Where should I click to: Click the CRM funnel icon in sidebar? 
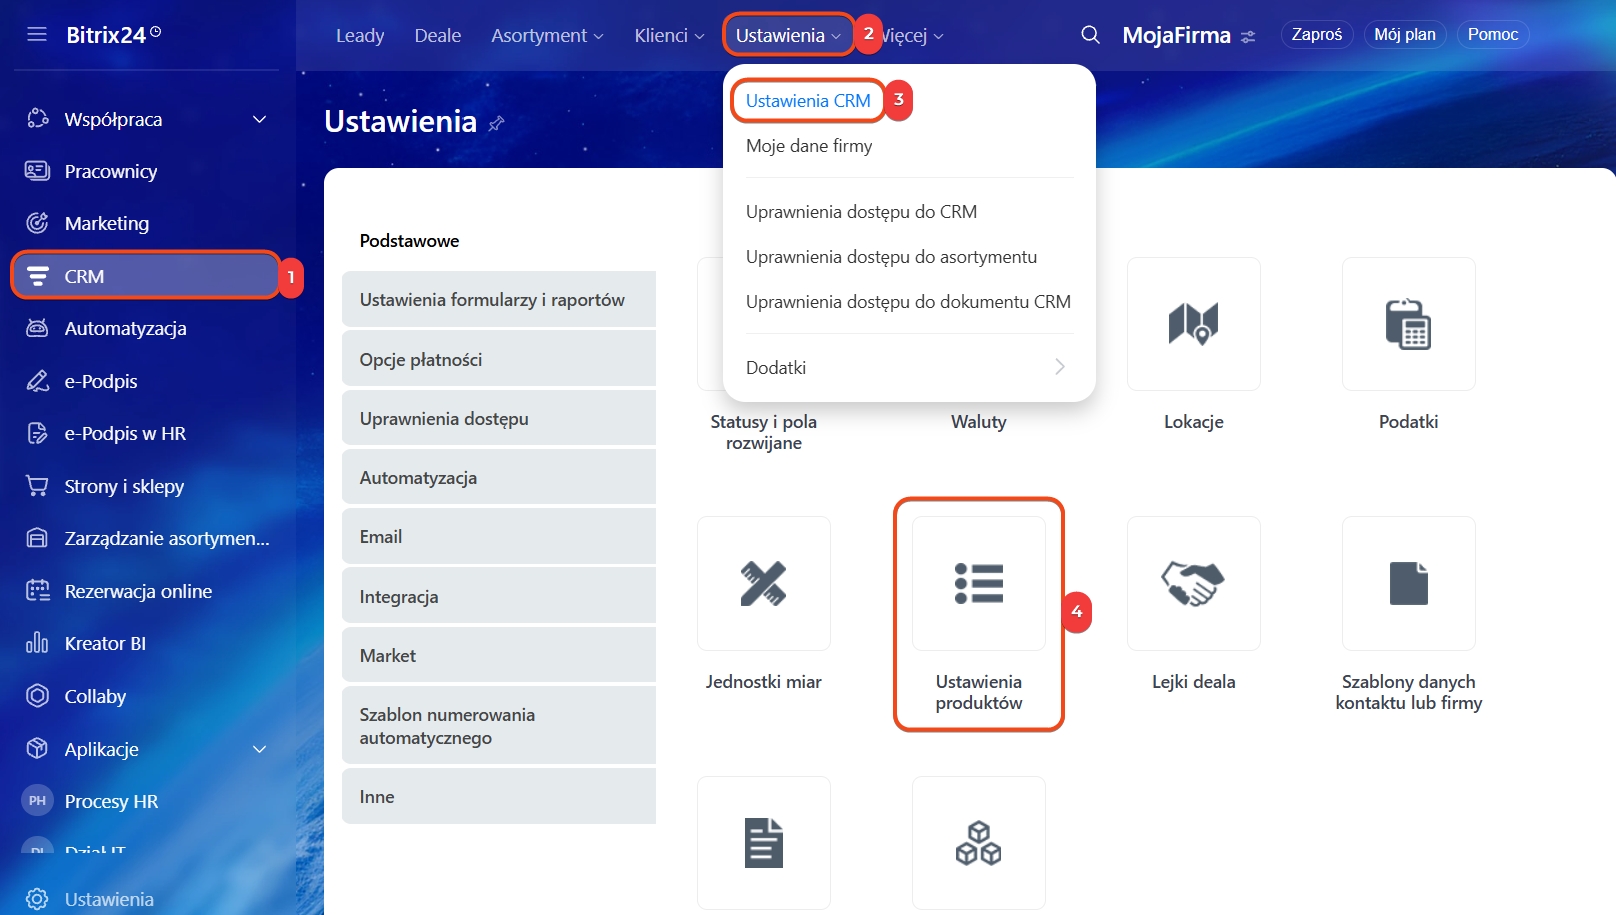coord(38,276)
